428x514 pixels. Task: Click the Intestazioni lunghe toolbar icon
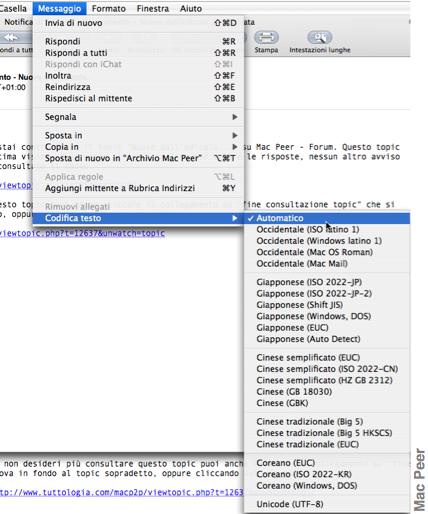click(320, 38)
